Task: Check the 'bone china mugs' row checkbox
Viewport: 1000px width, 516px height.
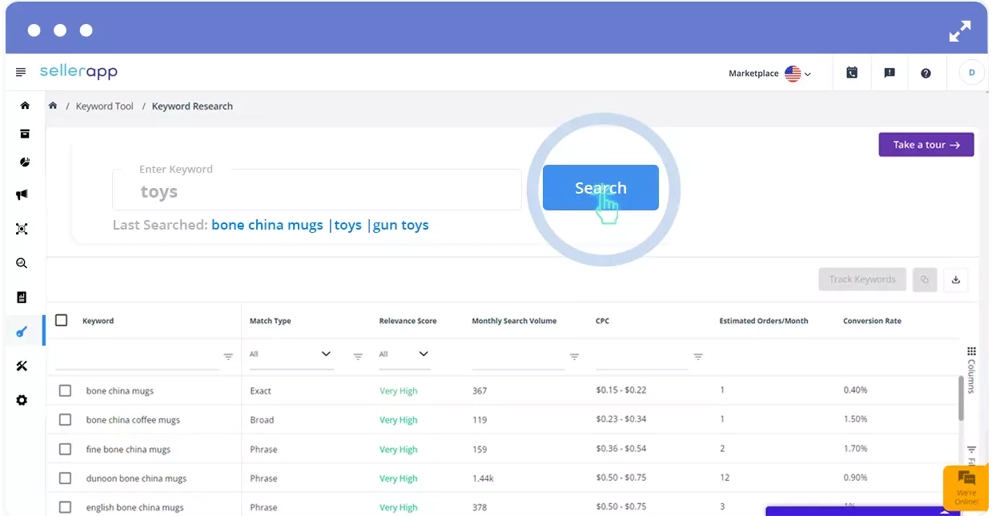Action: [x=65, y=390]
